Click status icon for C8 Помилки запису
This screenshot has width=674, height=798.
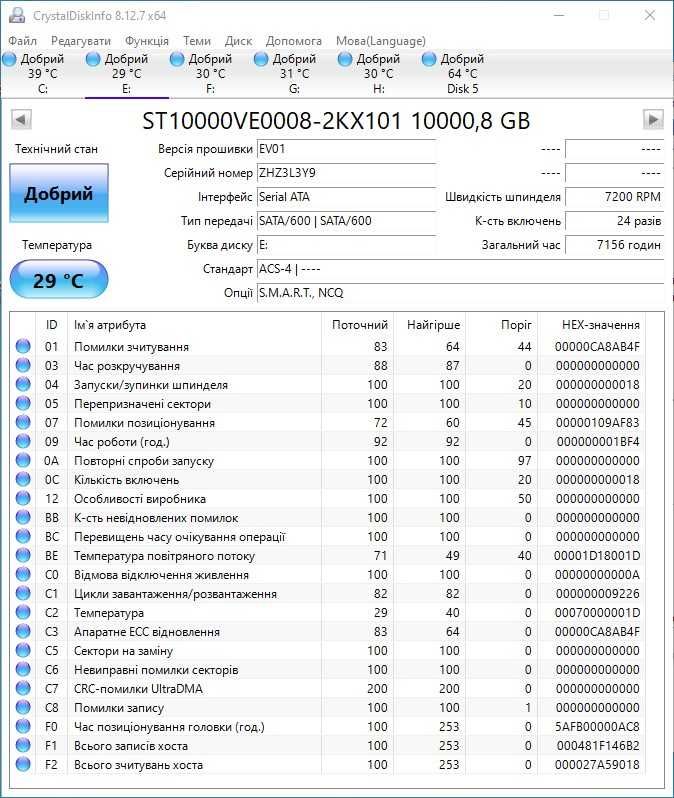point(23,707)
